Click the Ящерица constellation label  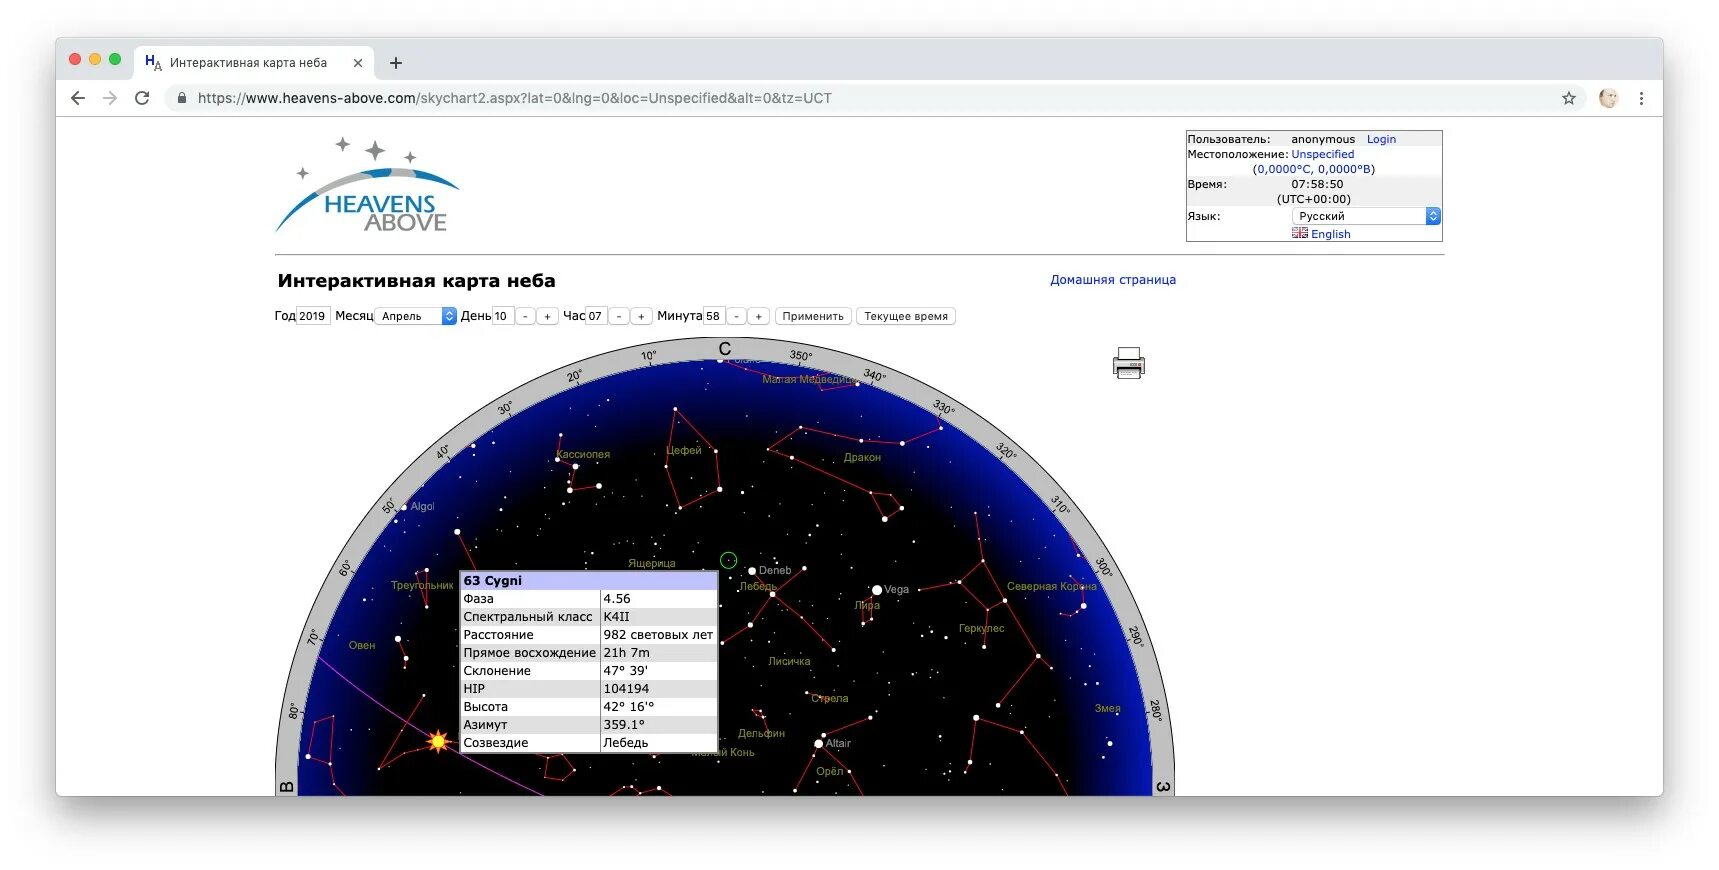(652, 563)
